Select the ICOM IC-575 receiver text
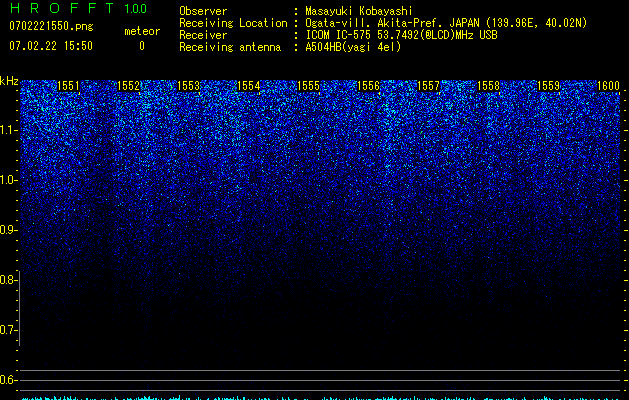The height and width of the screenshot is (400, 629). point(402,35)
